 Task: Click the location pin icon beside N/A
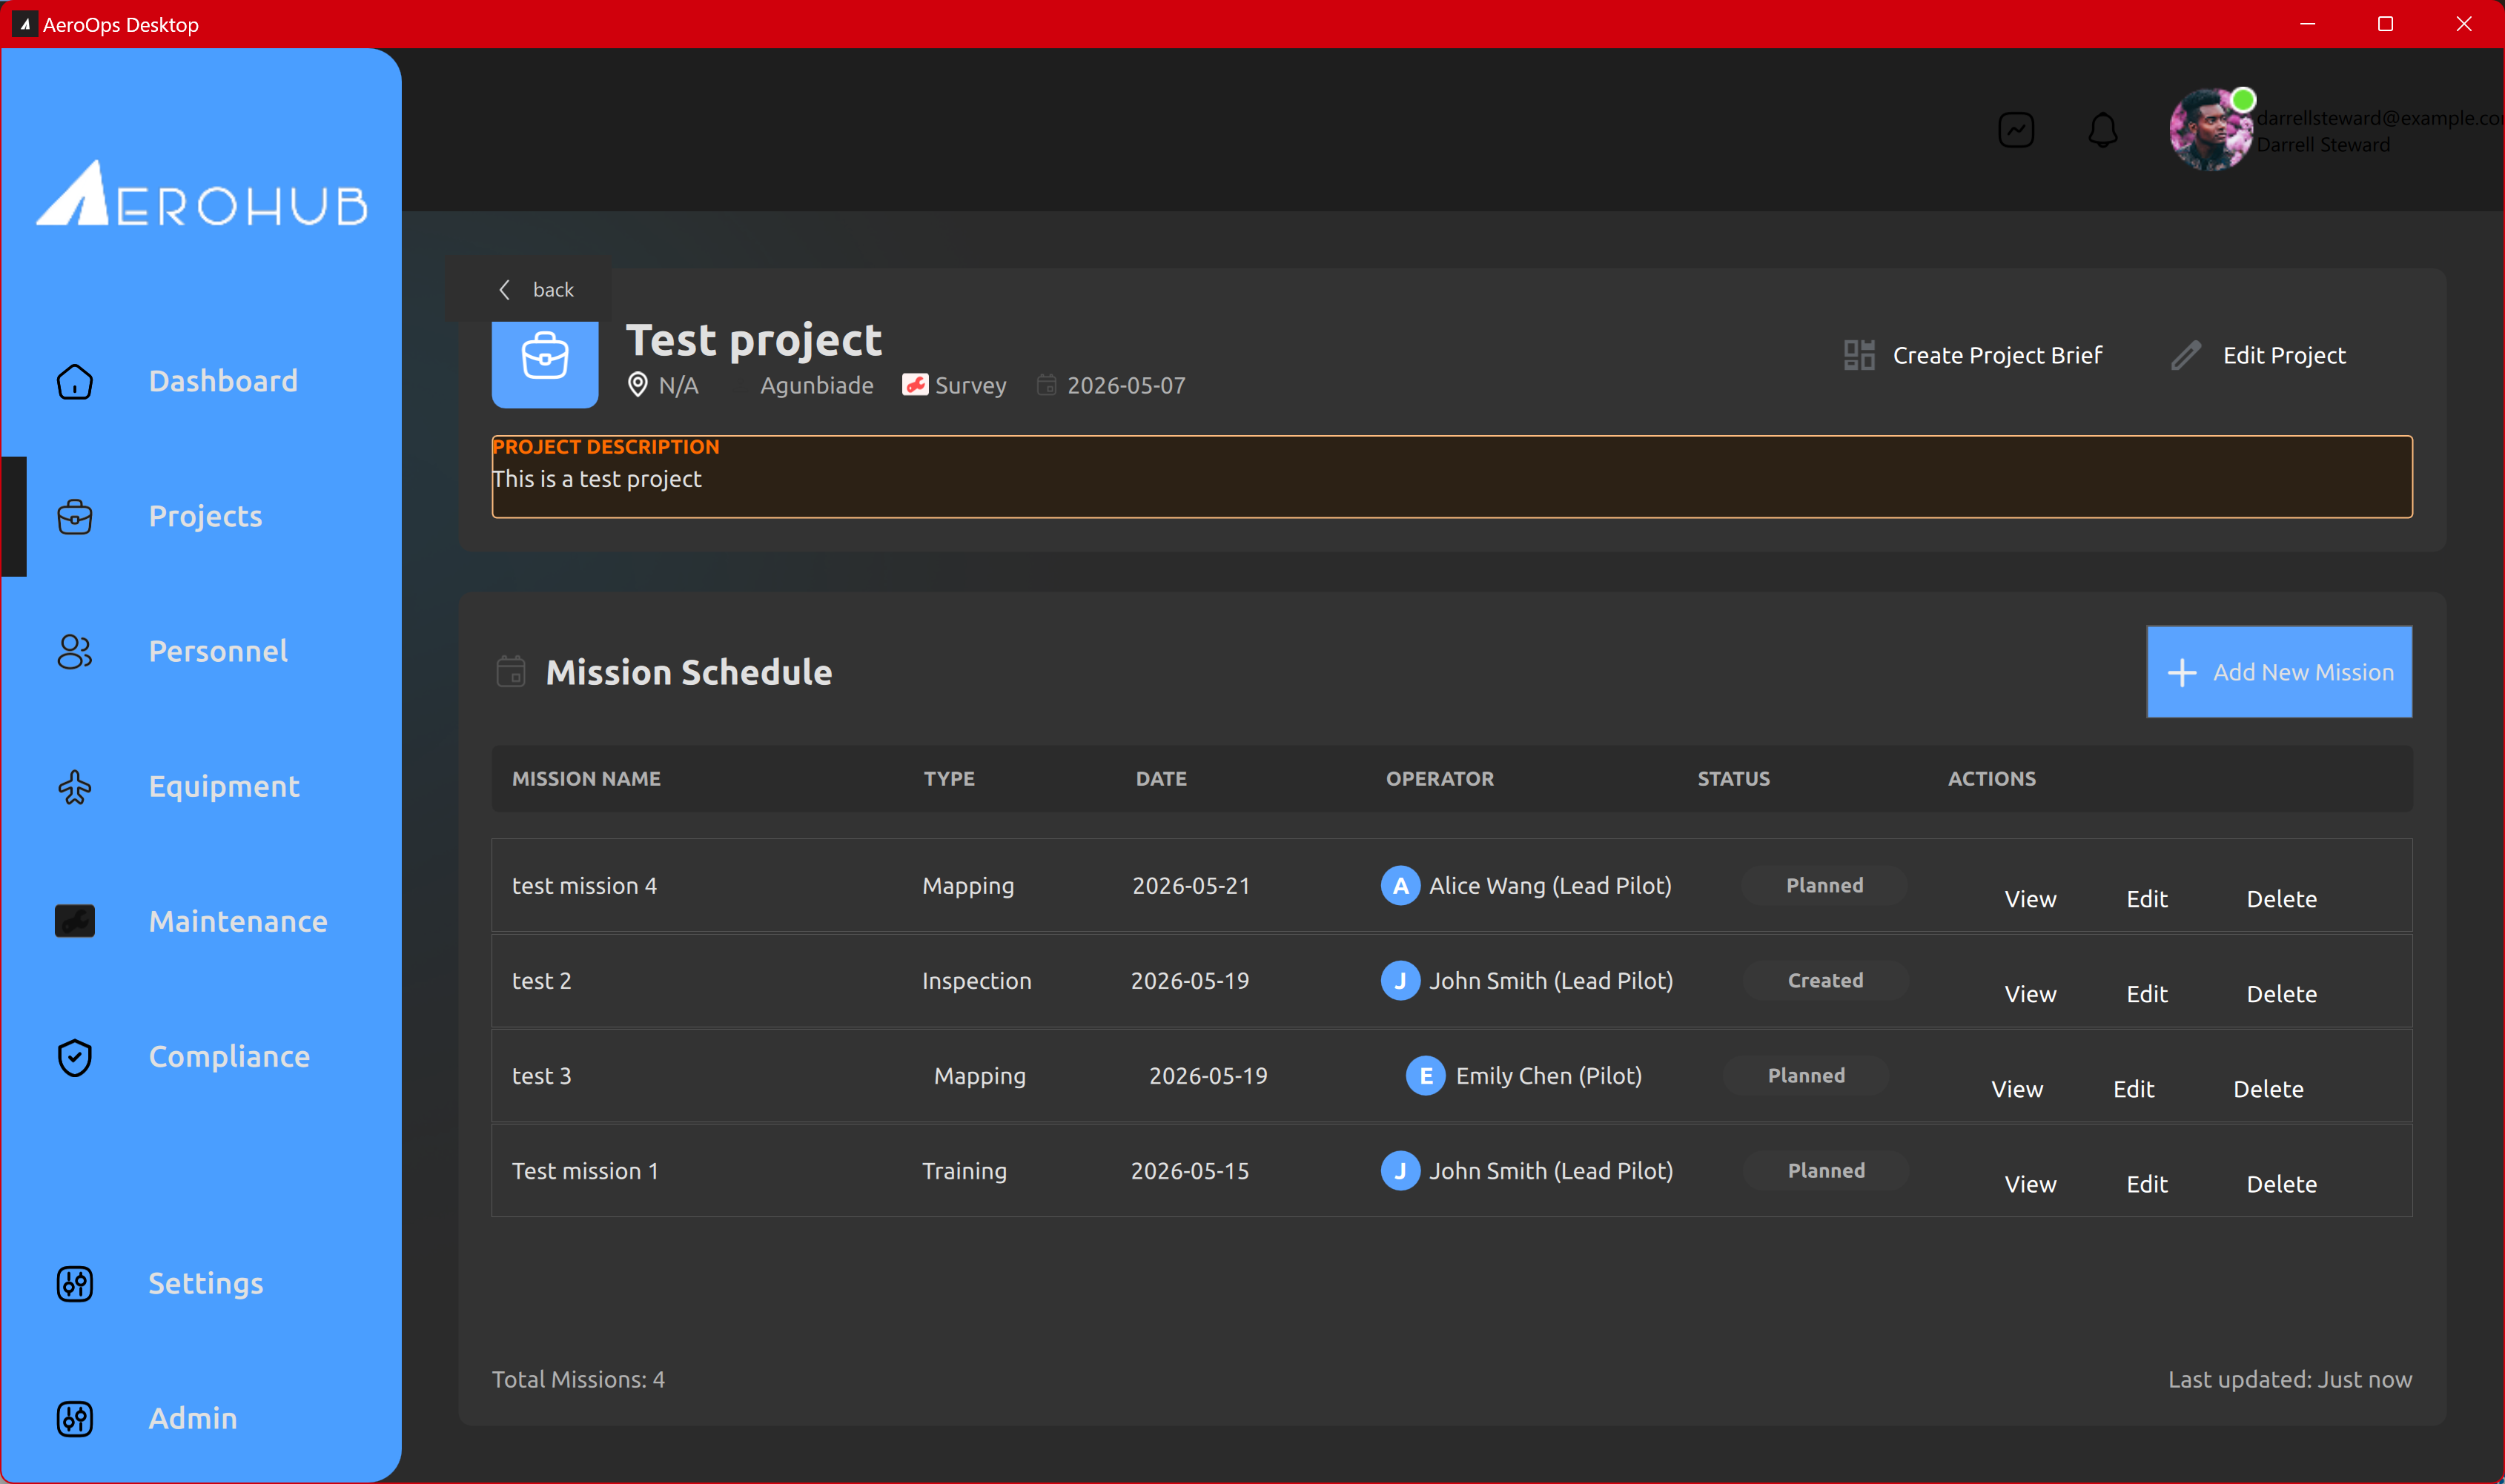pos(638,385)
